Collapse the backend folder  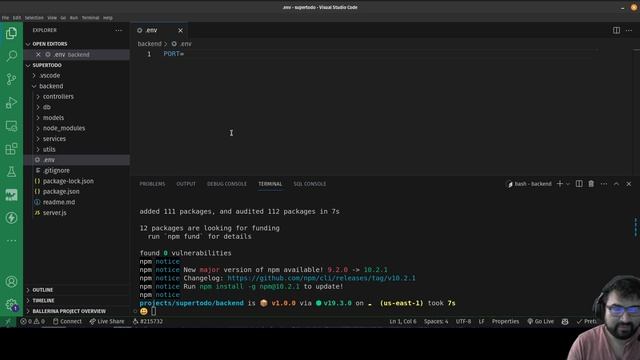(51, 86)
